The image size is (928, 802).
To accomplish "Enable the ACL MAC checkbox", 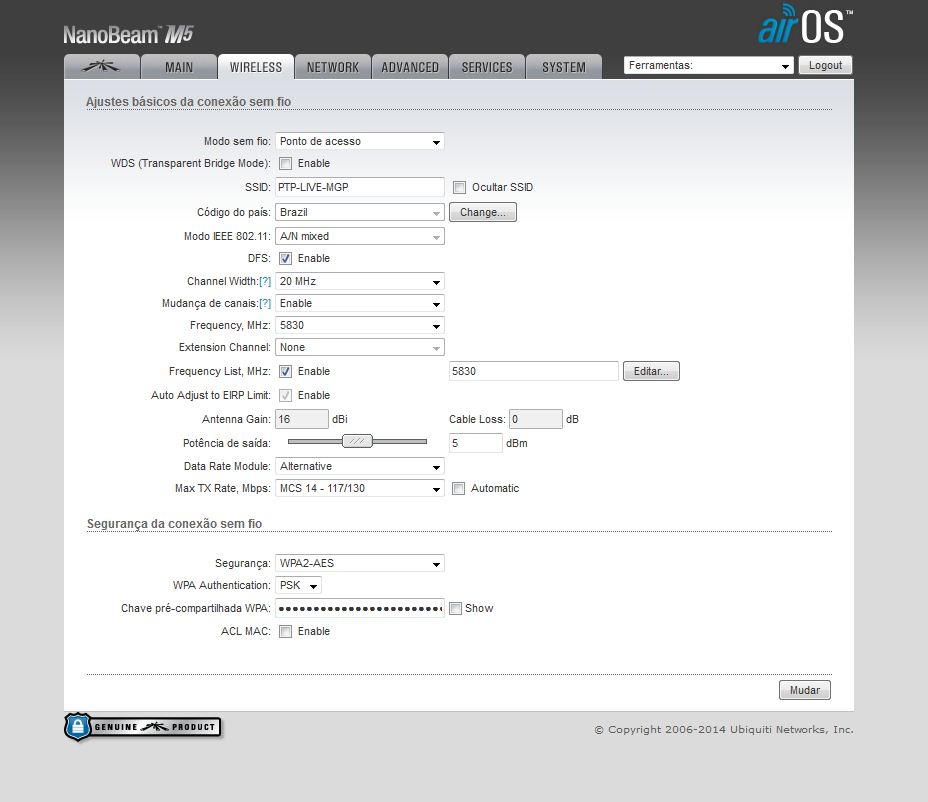I will 285,632.
